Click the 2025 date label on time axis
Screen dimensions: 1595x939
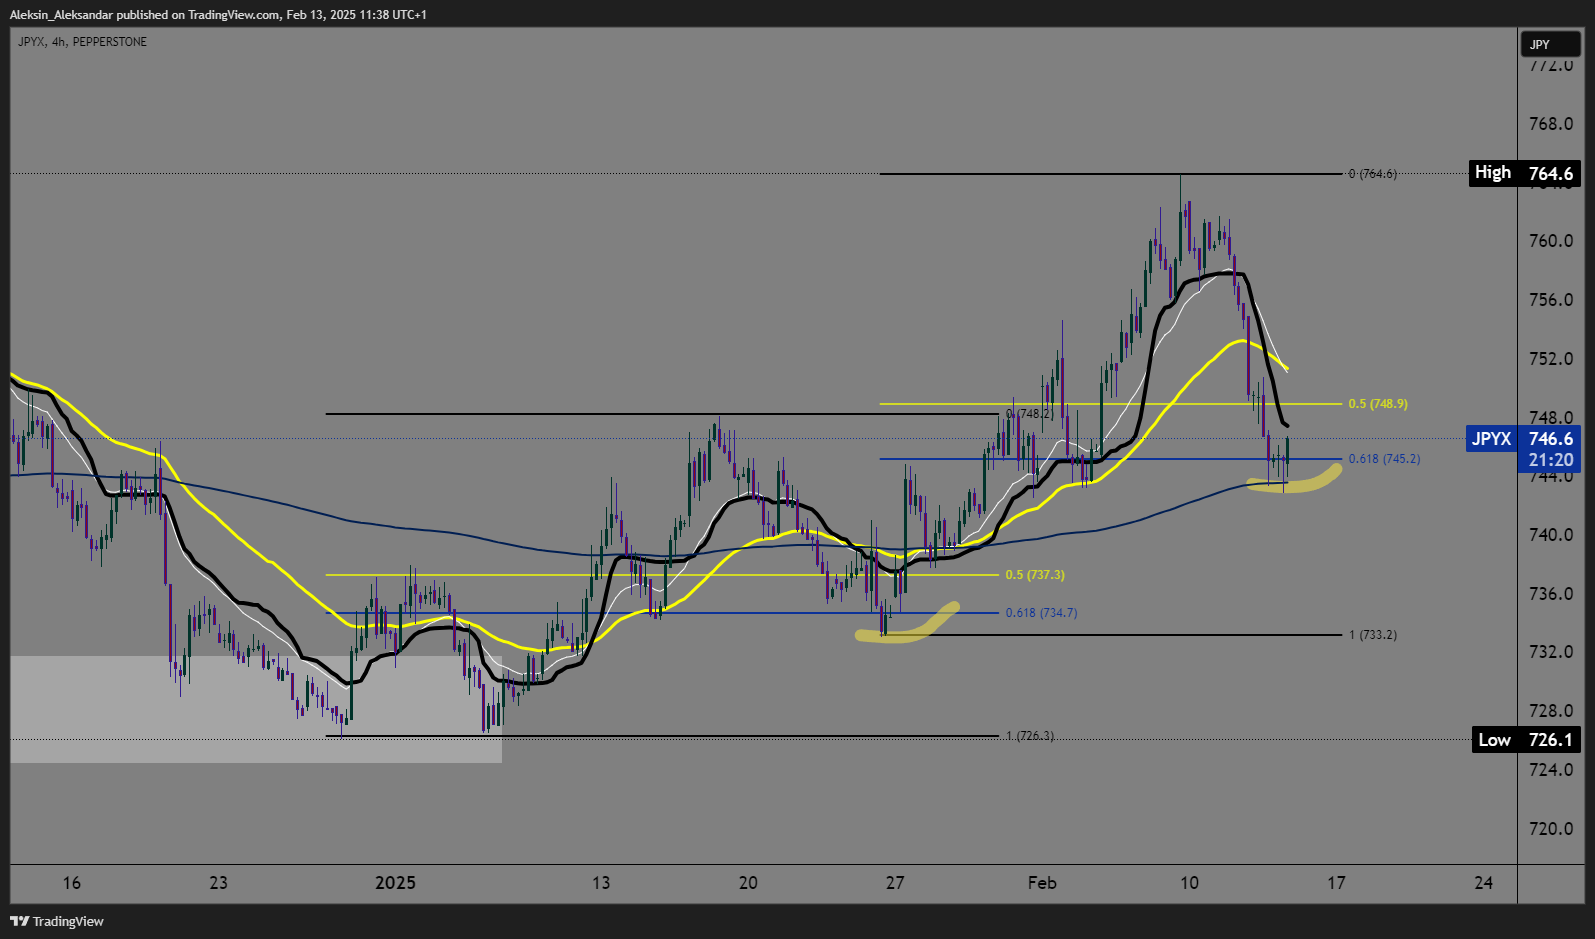point(395,883)
